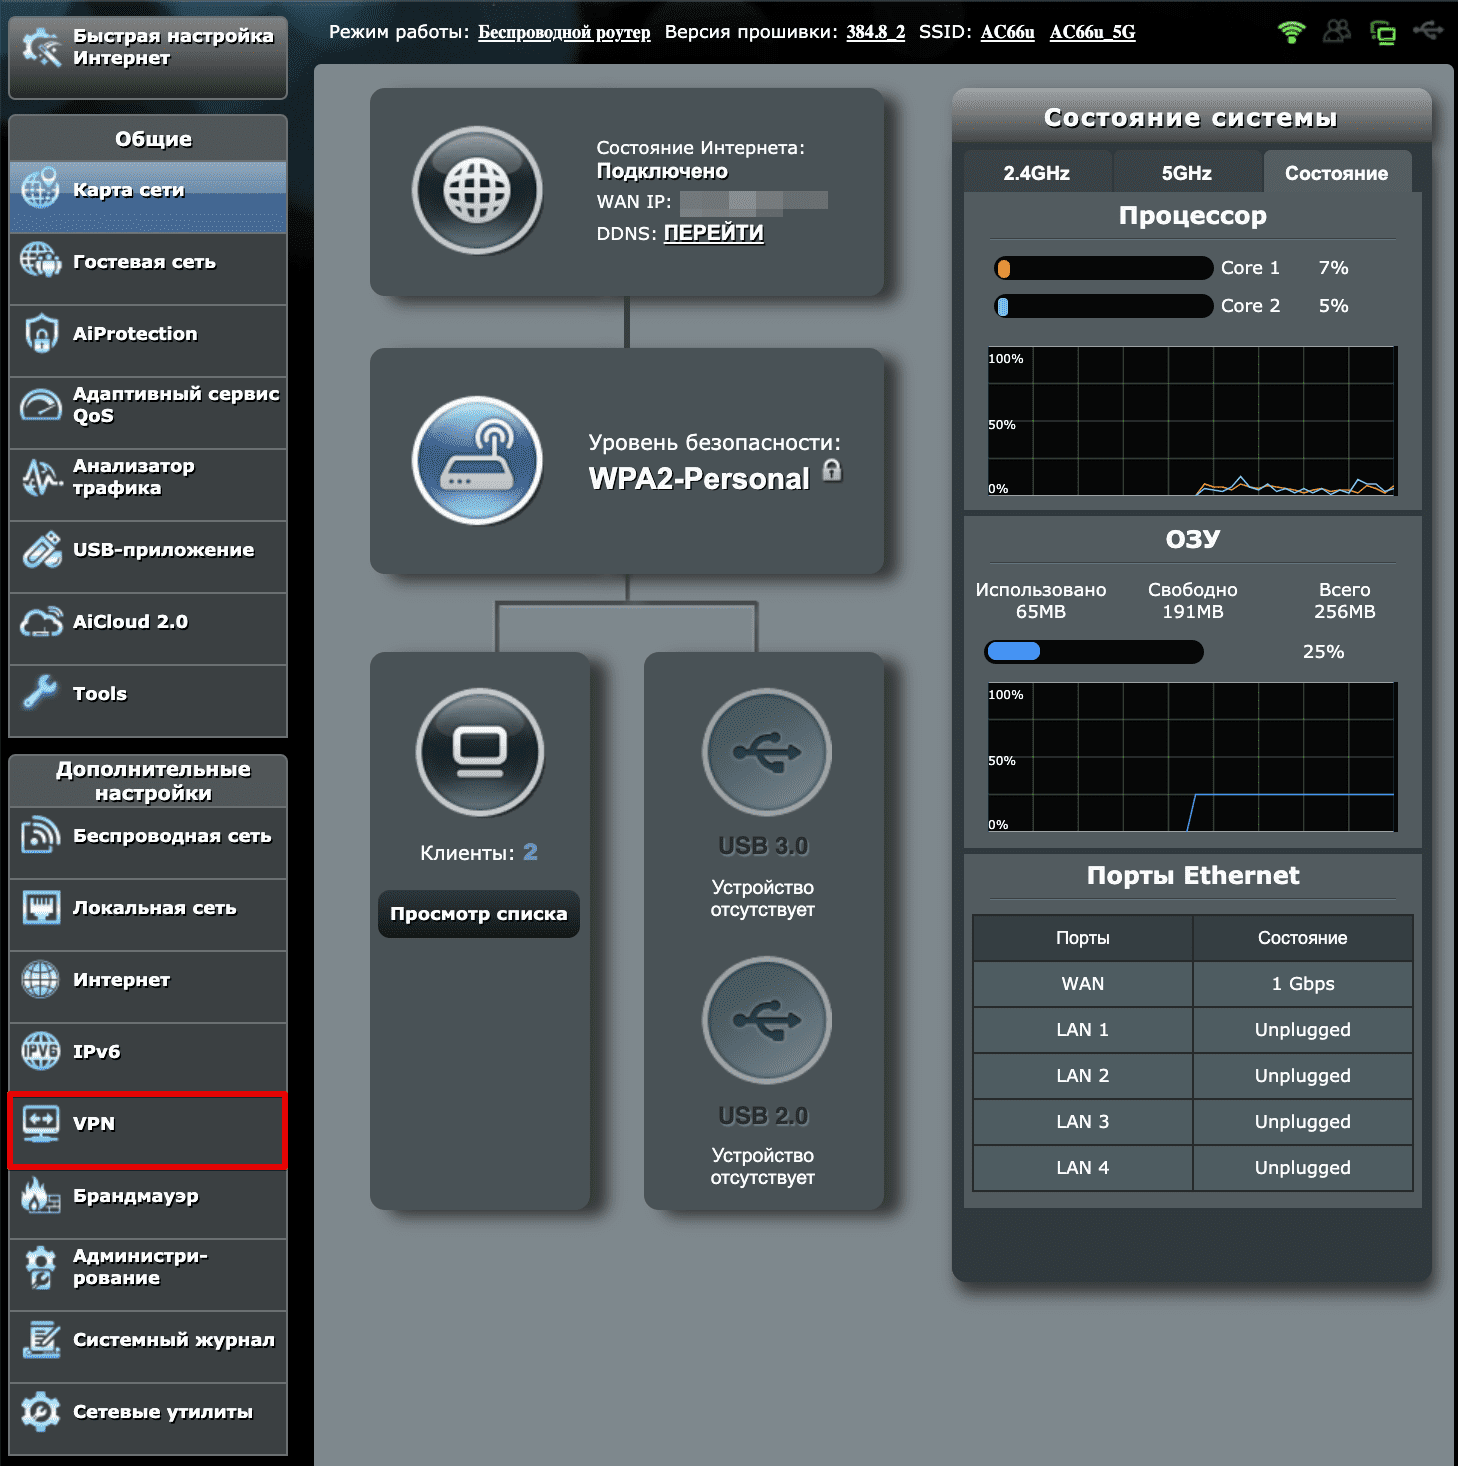
Task: Click the Wi-Fi status icon in the header
Action: 1291,32
